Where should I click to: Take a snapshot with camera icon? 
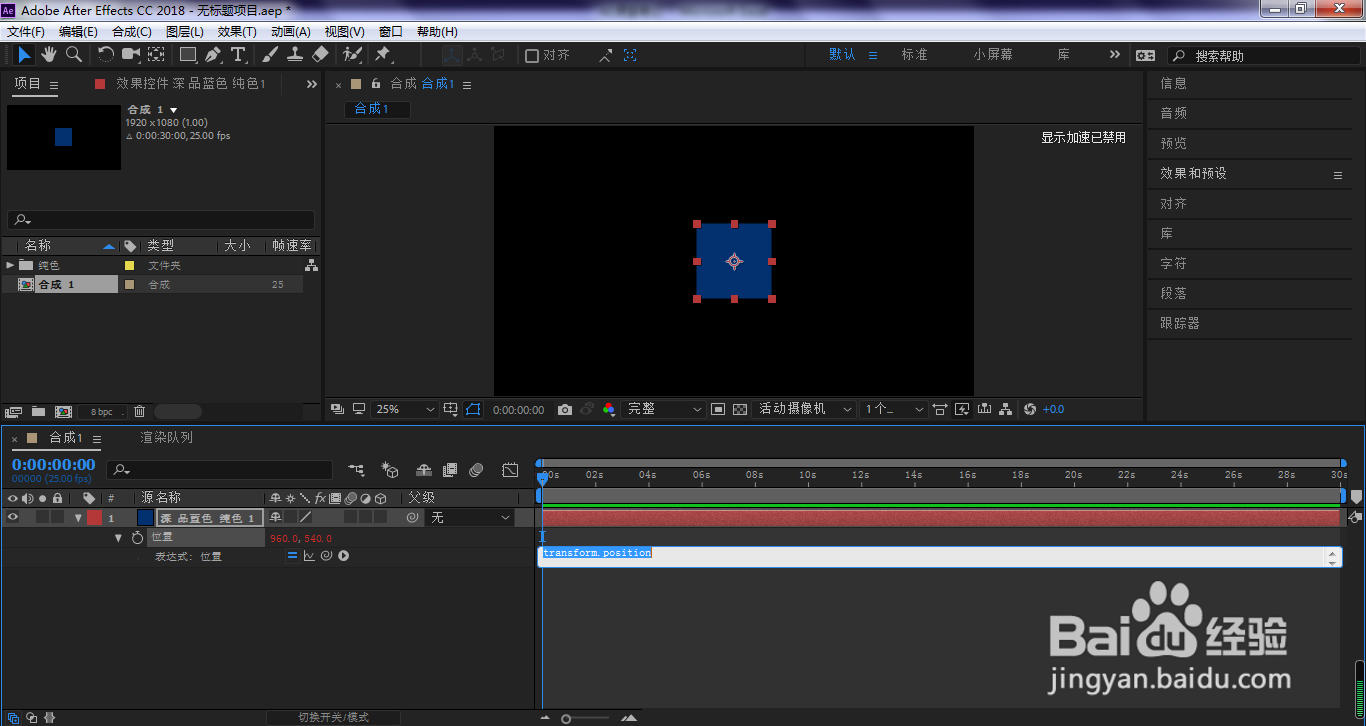pyautogui.click(x=565, y=409)
